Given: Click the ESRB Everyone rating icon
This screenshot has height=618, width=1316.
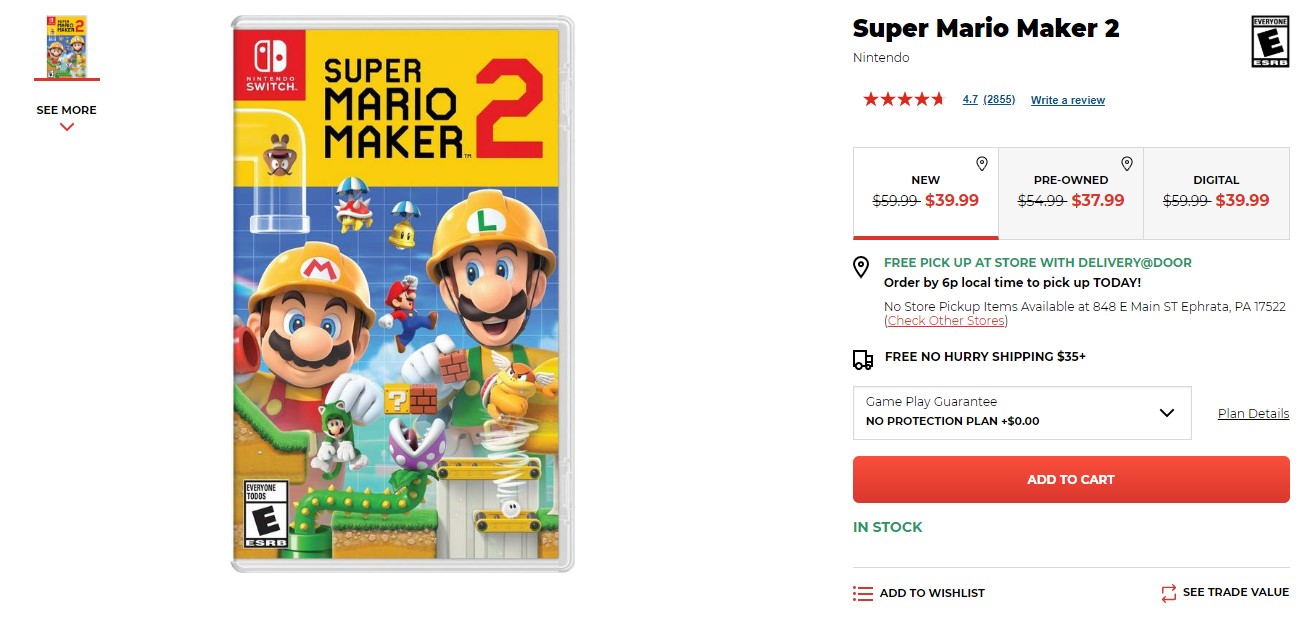Looking at the screenshot, I should pos(1270,41).
